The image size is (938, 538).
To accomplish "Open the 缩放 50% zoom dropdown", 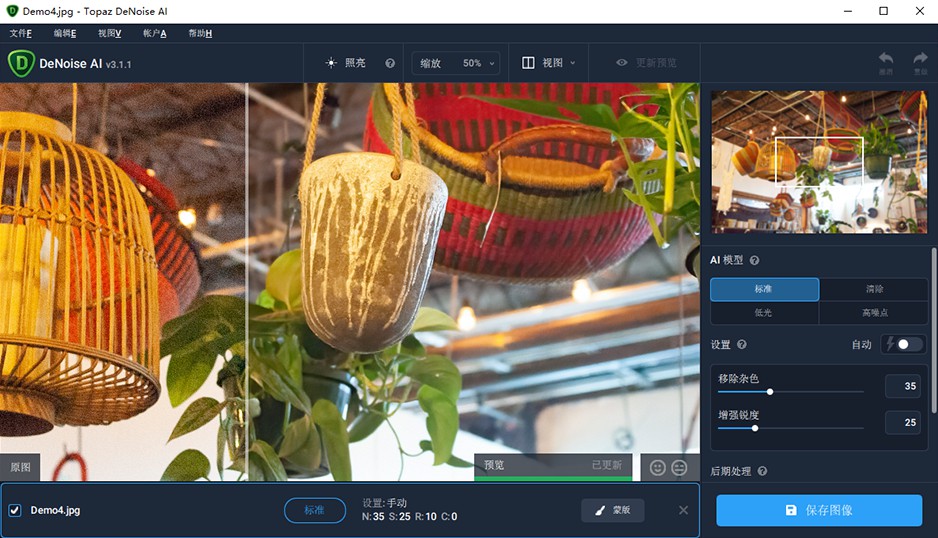I will coord(456,63).
